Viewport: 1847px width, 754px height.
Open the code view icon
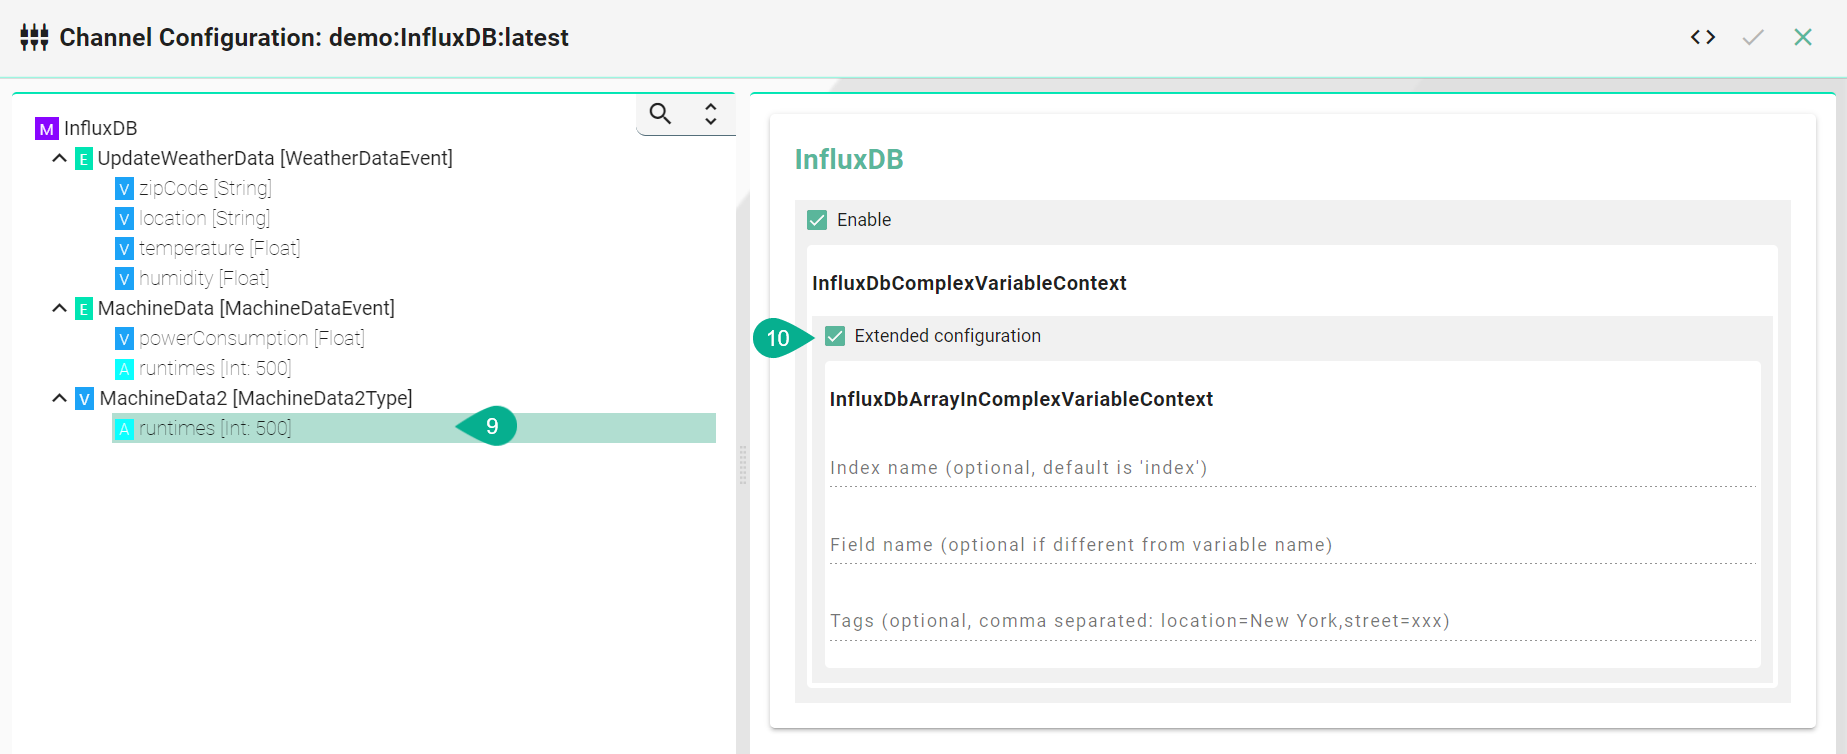[1702, 38]
